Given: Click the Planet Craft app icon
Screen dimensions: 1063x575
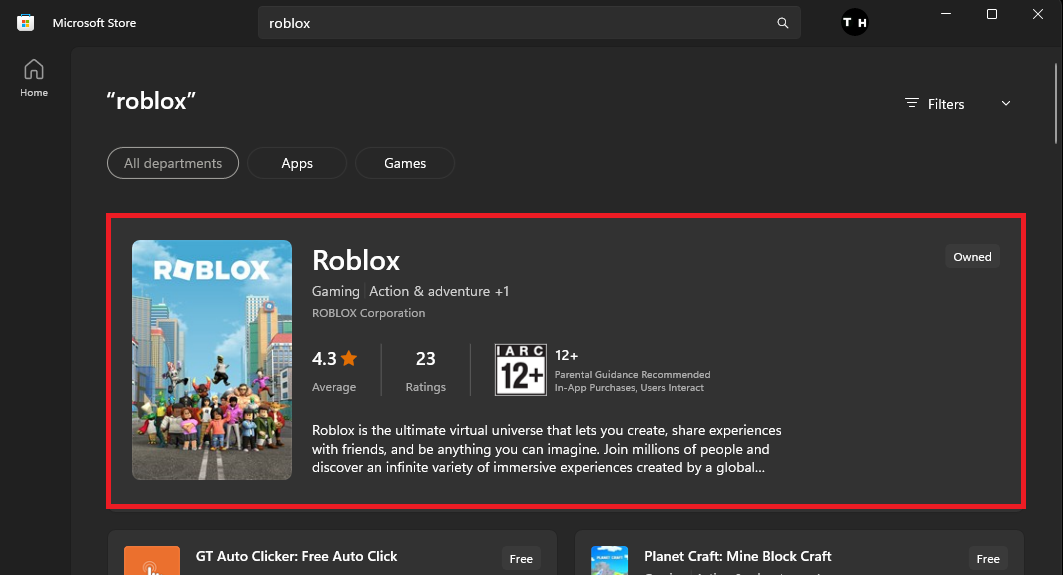Looking at the screenshot, I should tap(609, 561).
